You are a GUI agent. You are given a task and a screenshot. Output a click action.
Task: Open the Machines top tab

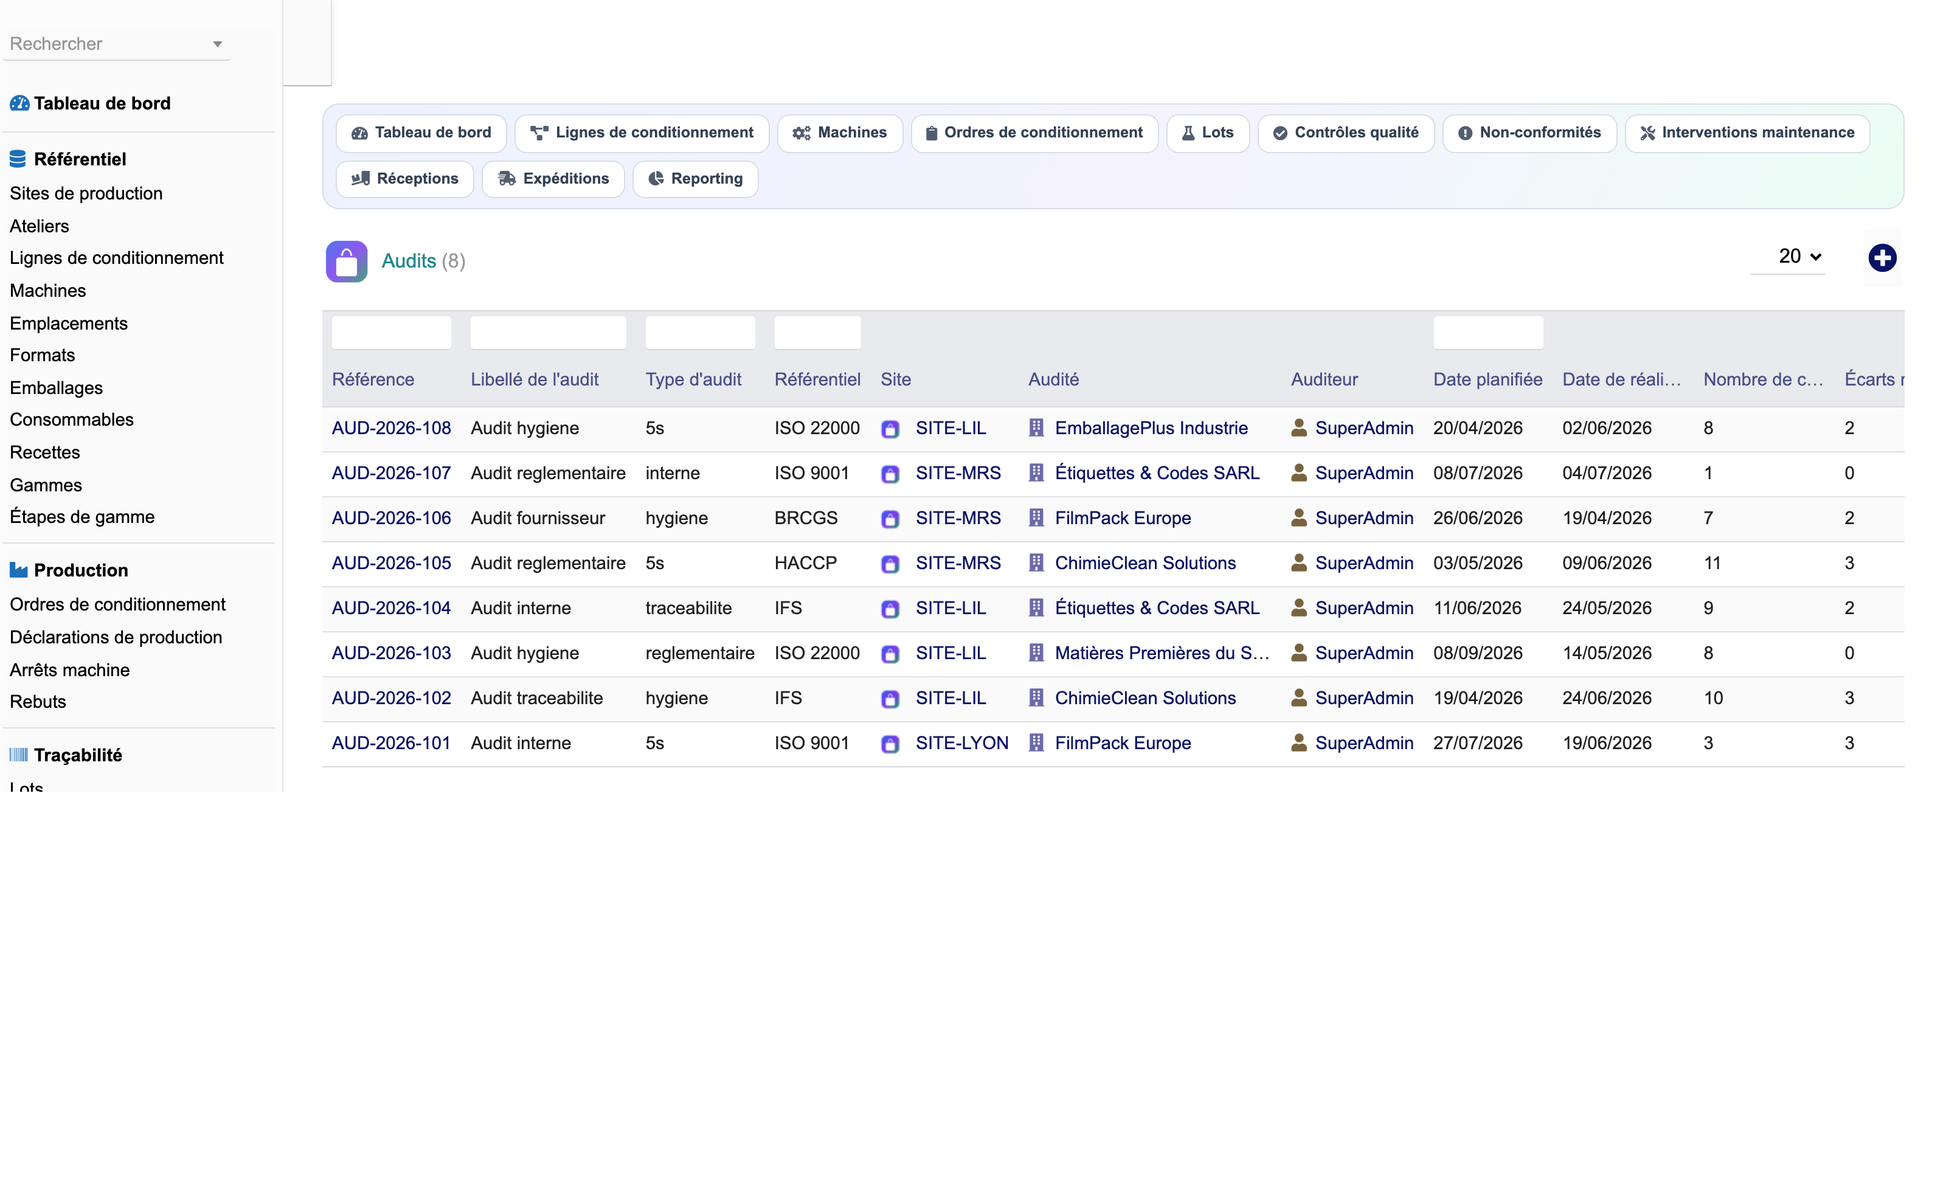[x=839, y=133]
